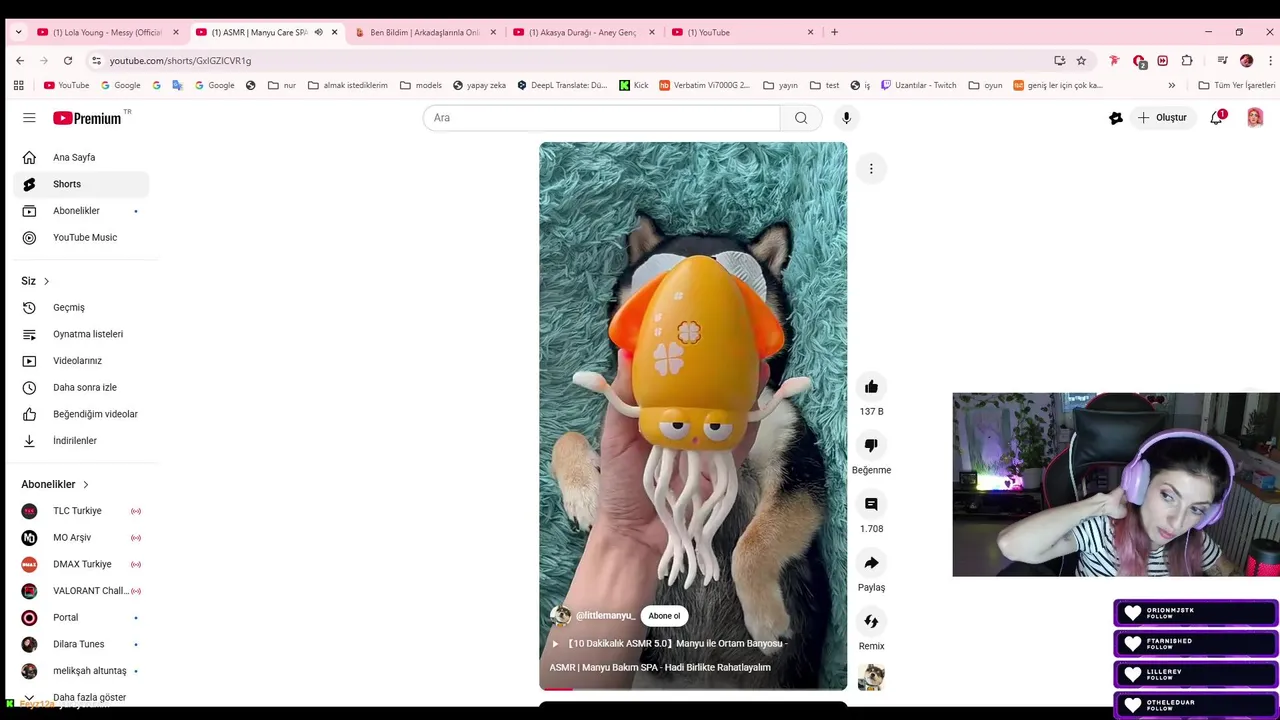
Task: Like the Short with thumbs up
Action: (x=871, y=387)
